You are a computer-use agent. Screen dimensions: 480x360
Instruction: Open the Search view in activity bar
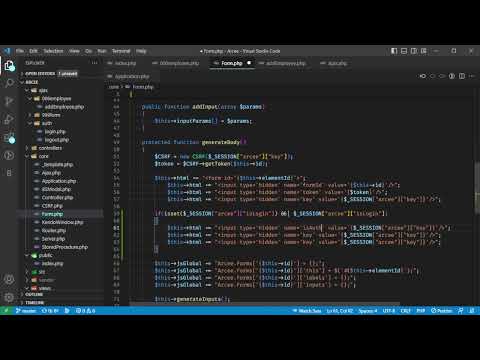tap(9, 83)
